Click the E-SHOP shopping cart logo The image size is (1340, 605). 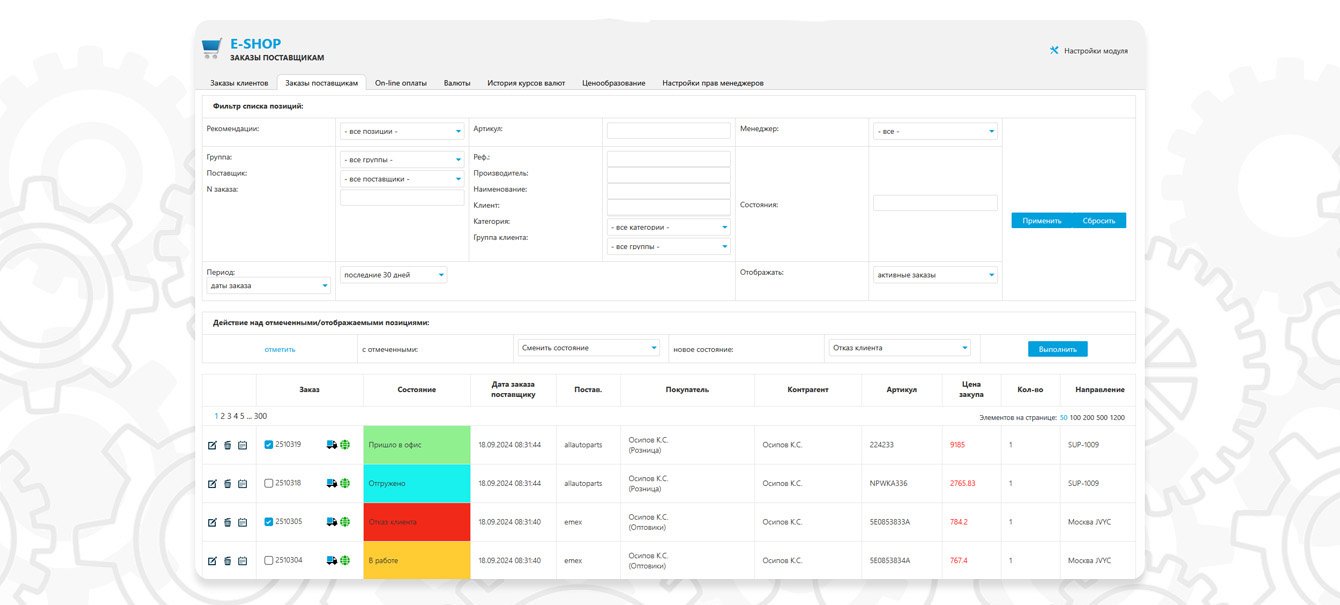(211, 49)
